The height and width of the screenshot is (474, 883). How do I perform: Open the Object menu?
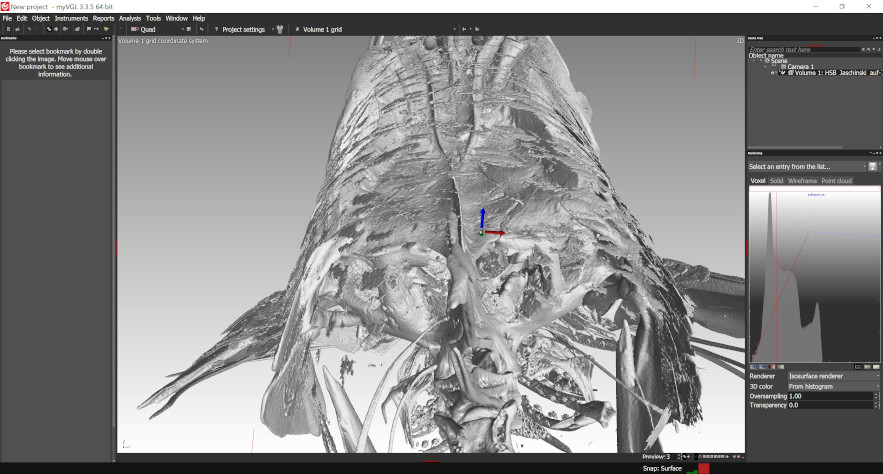click(x=41, y=19)
